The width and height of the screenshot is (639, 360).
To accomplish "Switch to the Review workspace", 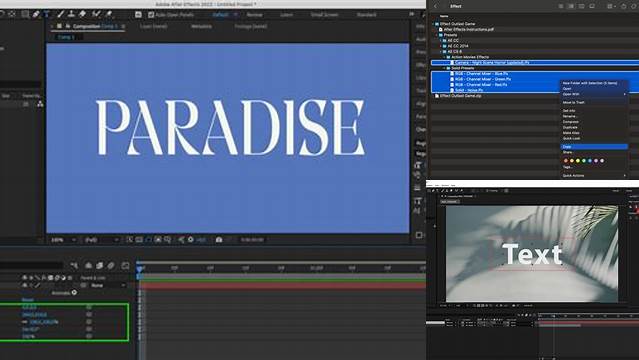I will pyautogui.click(x=254, y=15).
